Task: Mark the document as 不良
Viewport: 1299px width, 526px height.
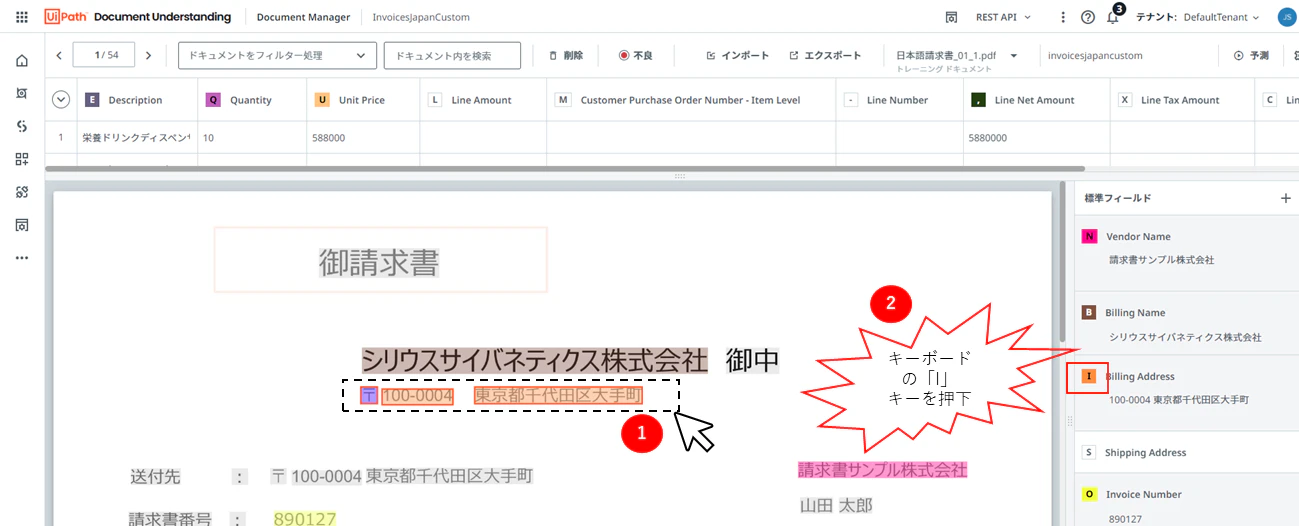Action: [x=635, y=56]
